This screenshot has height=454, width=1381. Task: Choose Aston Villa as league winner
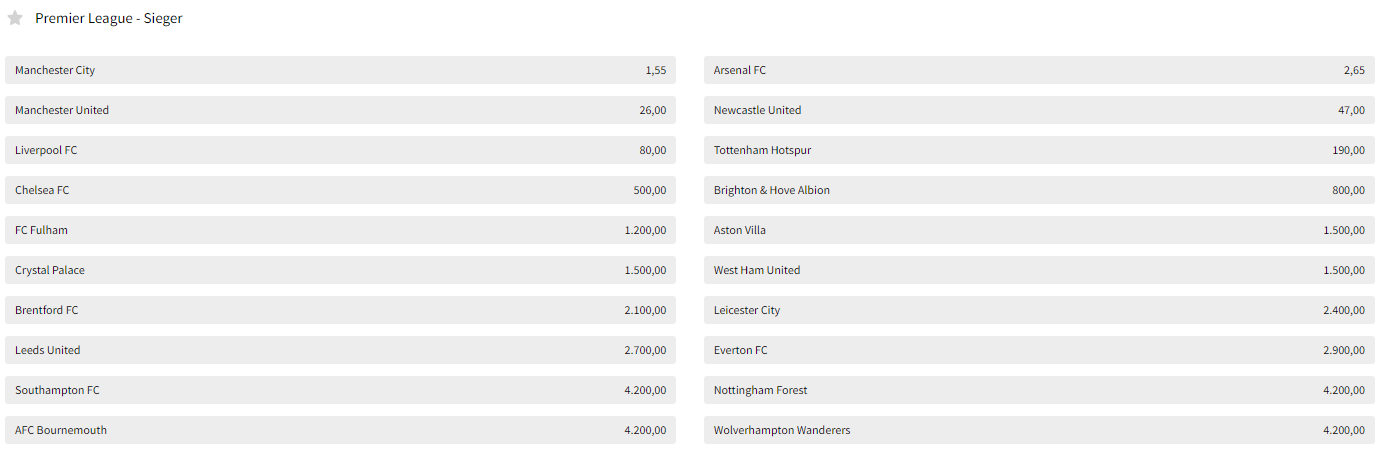point(1039,230)
